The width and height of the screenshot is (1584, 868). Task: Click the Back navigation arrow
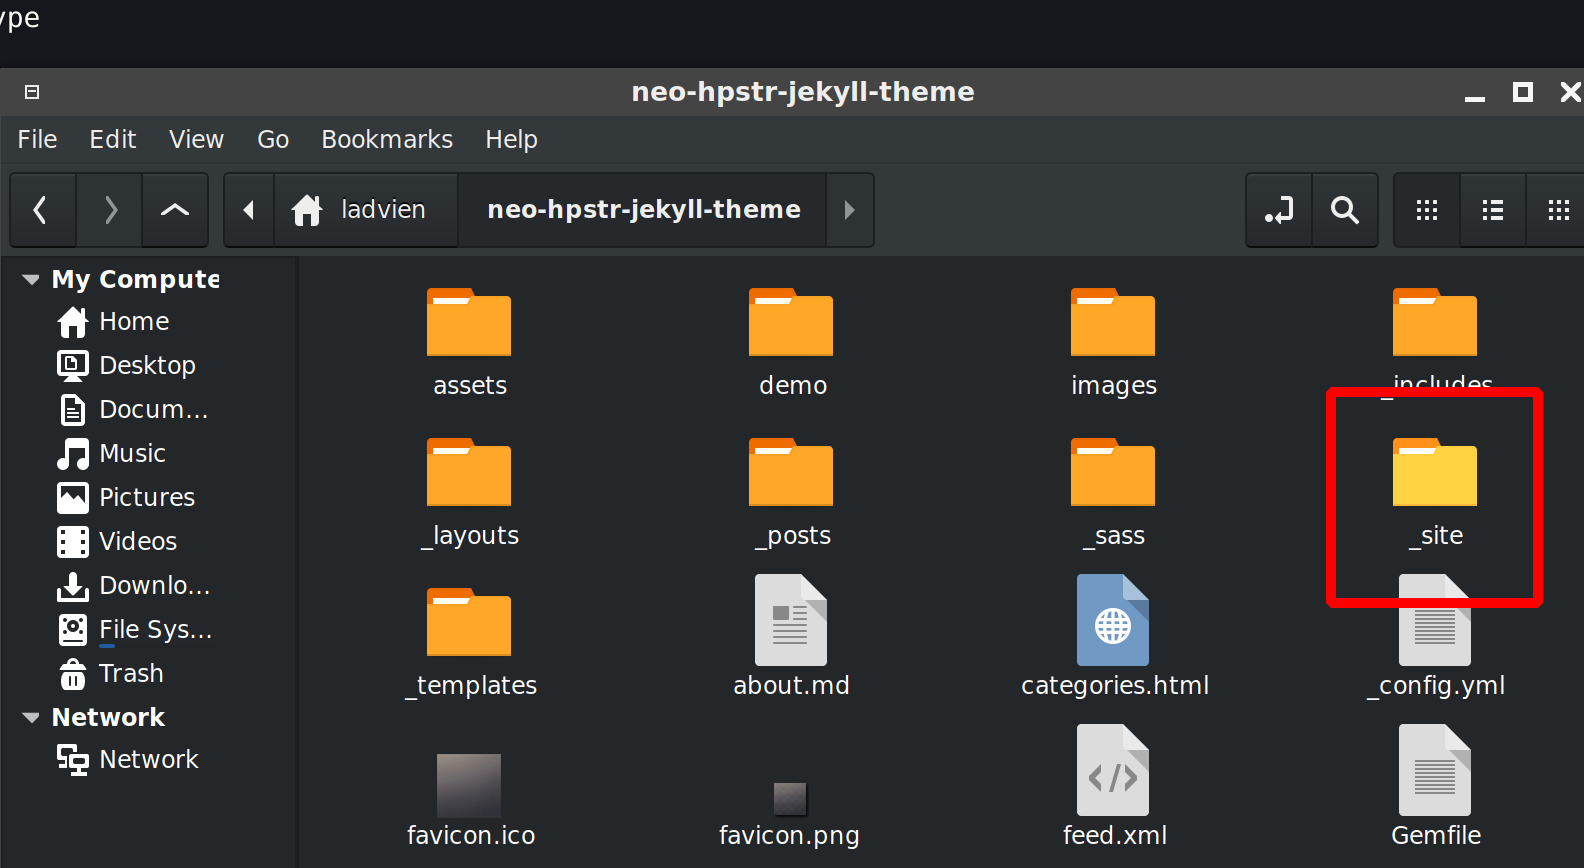tap(42, 210)
